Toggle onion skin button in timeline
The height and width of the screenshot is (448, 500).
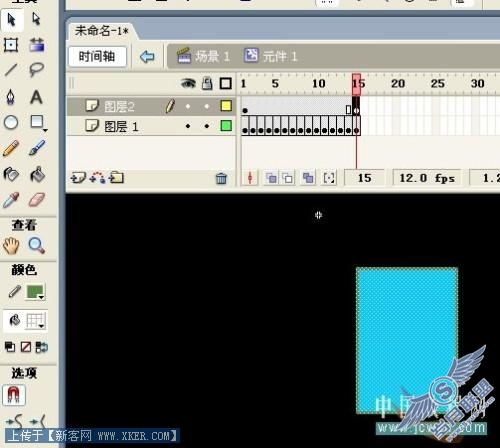[x=271, y=178]
